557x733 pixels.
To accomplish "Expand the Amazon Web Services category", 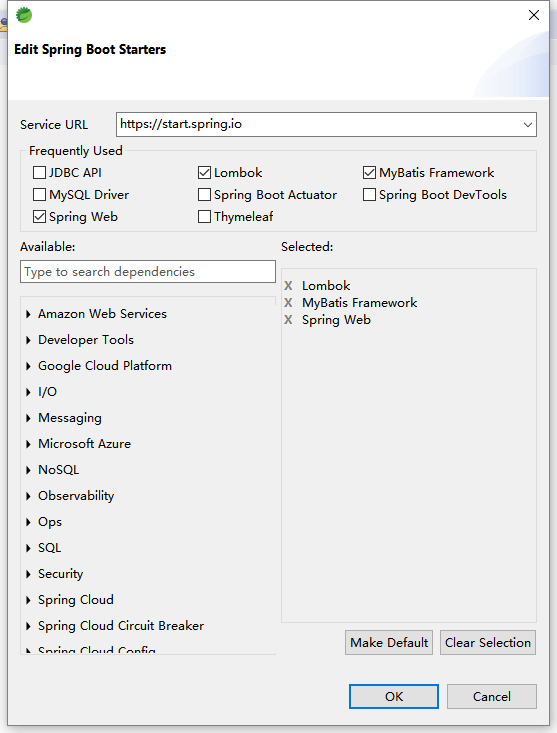I will (29, 314).
